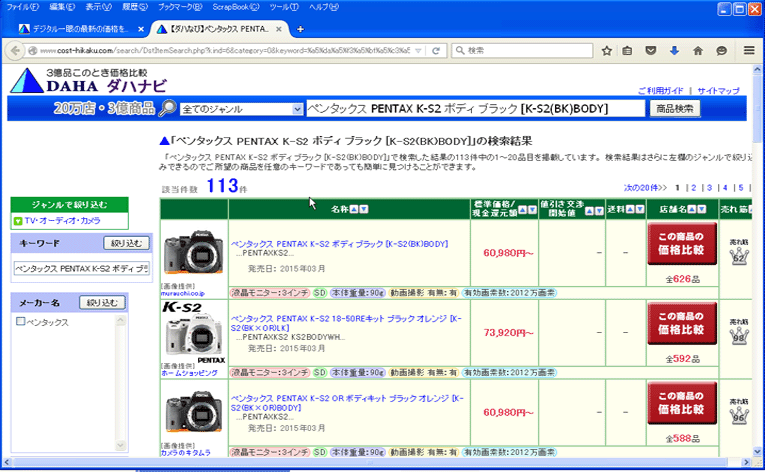The width and height of the screenshot is (765, 472).
Task: Click first product camera thumbnail
Action: click(194, 252)
